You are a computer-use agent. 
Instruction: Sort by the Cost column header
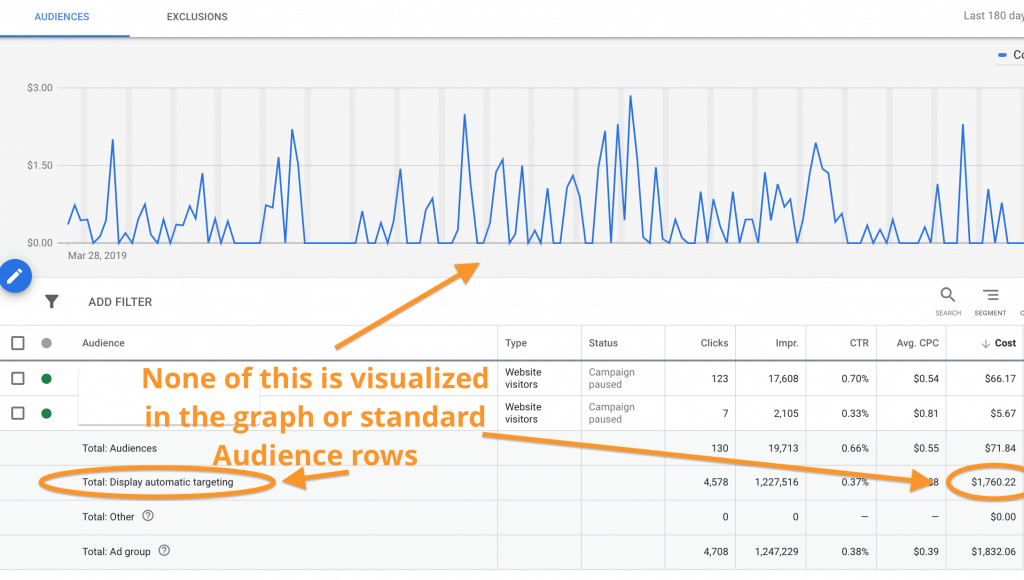[1004, 343]
